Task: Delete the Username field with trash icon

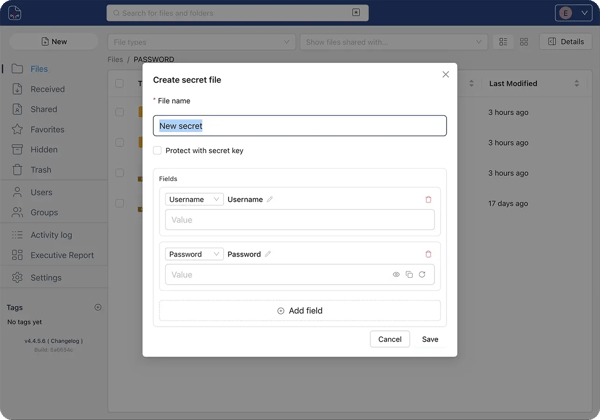Action: tap(429, 200)
